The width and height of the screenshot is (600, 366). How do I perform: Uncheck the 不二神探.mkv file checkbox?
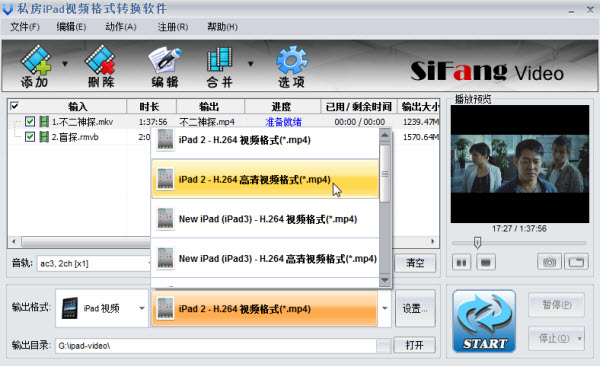(x=30, y=122)
